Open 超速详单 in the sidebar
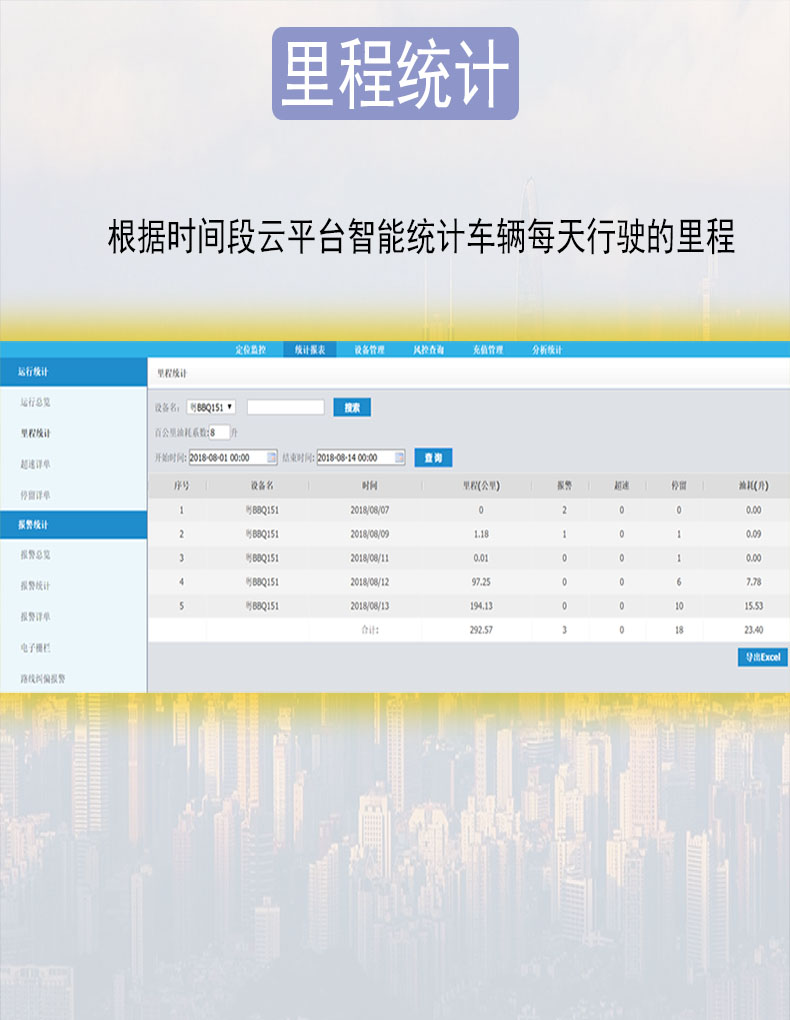 35,464
